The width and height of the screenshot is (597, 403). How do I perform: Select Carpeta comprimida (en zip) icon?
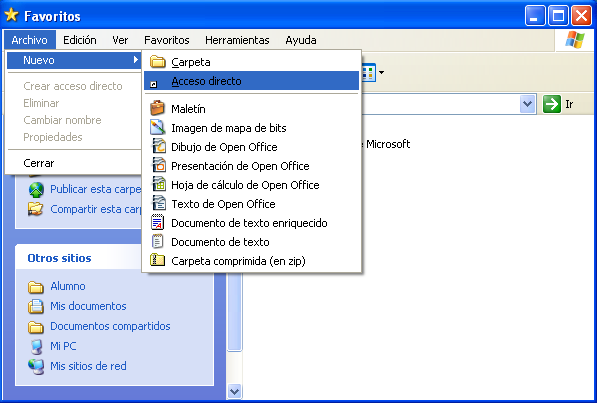pyautogui.click(x=157, y=260)
